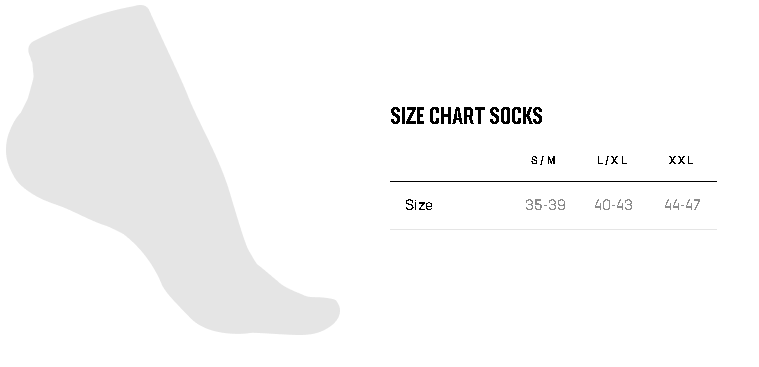Image resolution: width=759 pixels, height=367 pixels.
Task: Click the word CHART in the title
Action: point(456,116)
